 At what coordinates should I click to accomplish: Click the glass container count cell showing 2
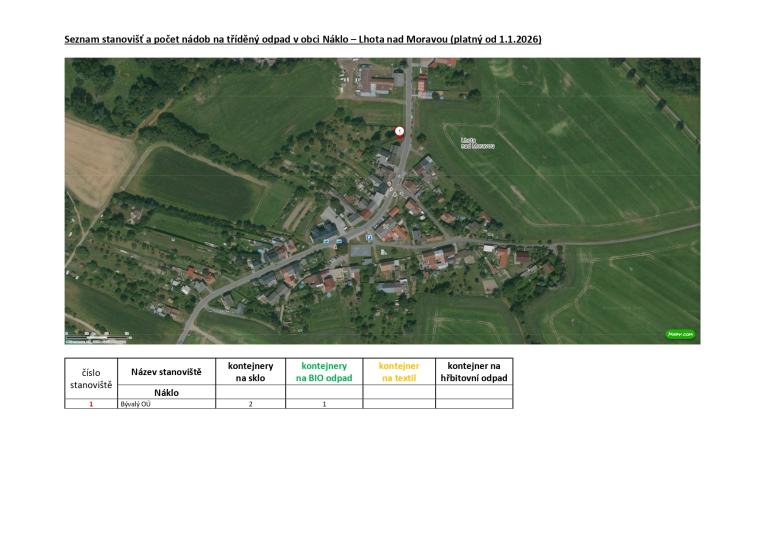[x=250, y=404]
